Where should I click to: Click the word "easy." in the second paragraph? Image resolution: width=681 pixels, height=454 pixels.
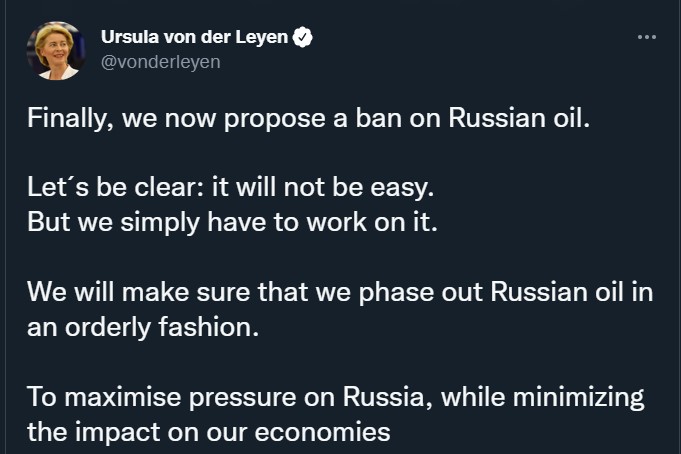coord(402,189)
